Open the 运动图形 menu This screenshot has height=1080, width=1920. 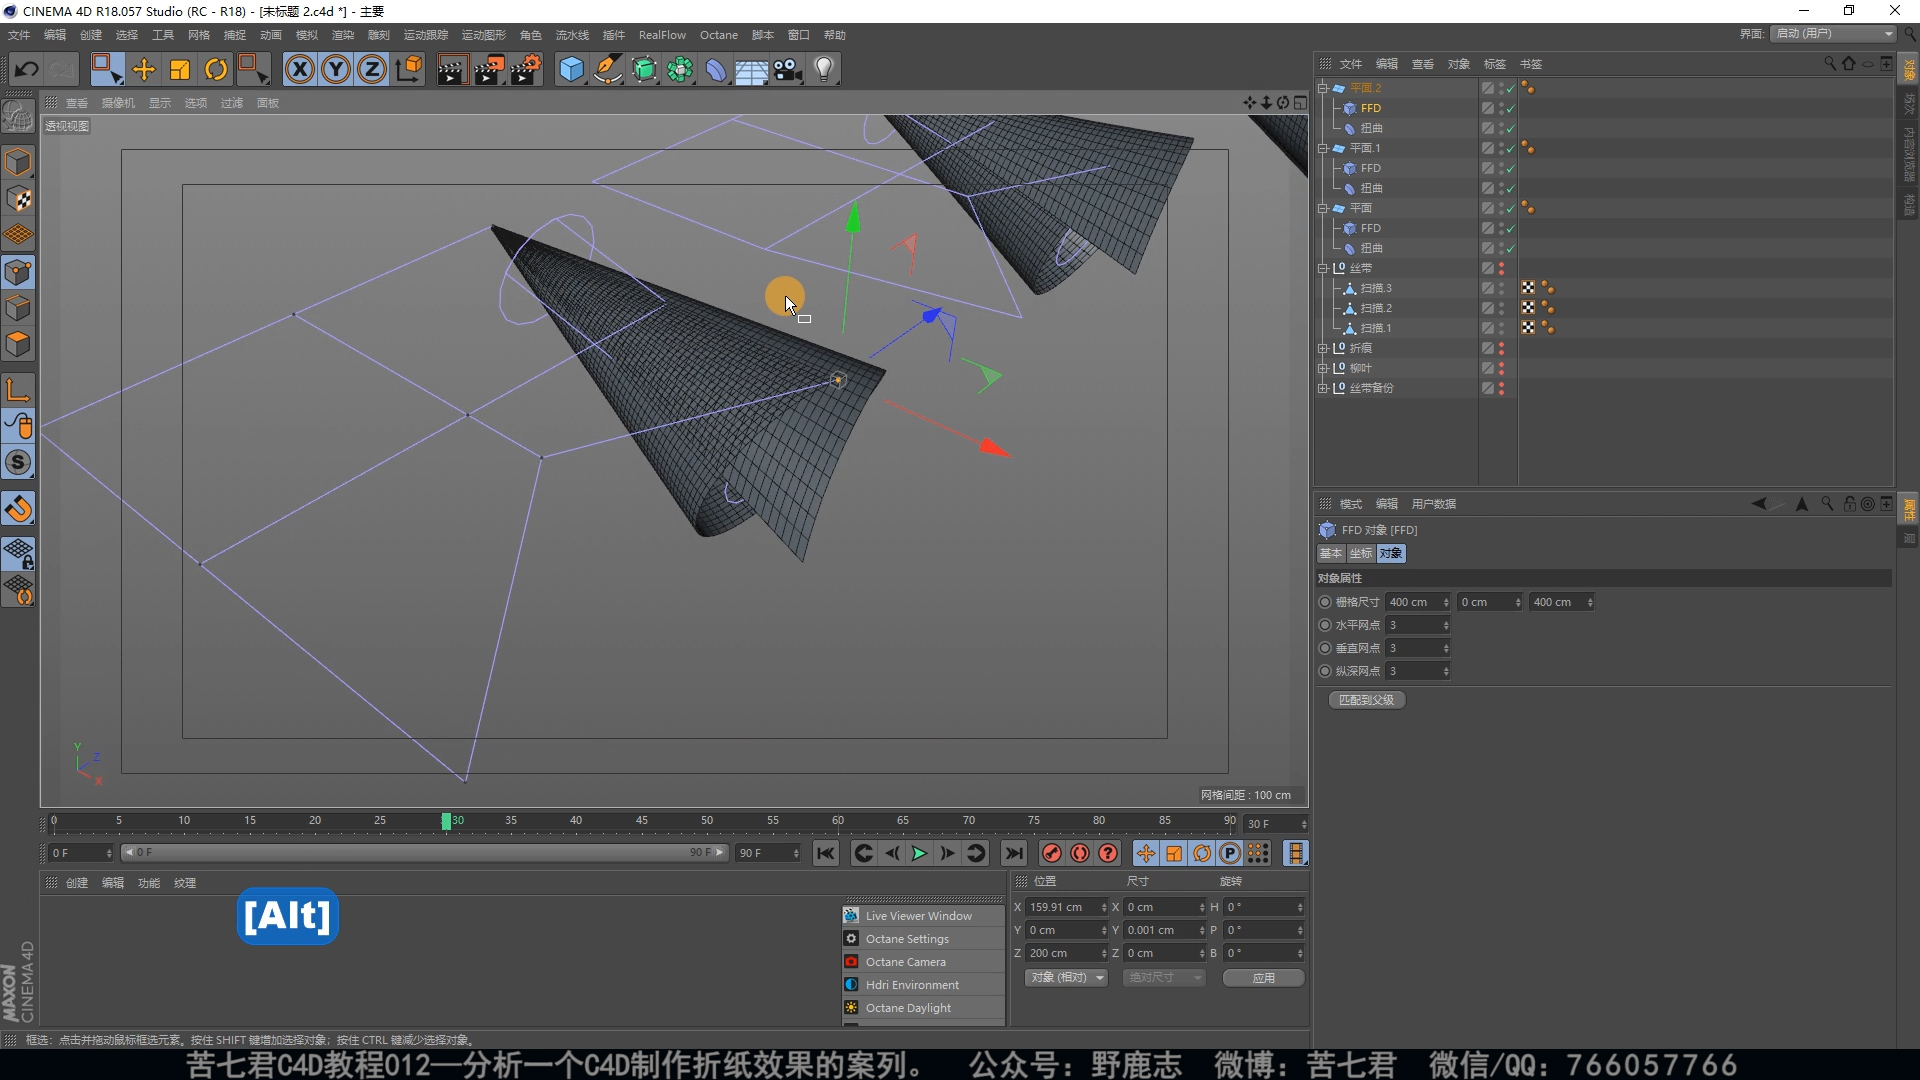point(484,35)
